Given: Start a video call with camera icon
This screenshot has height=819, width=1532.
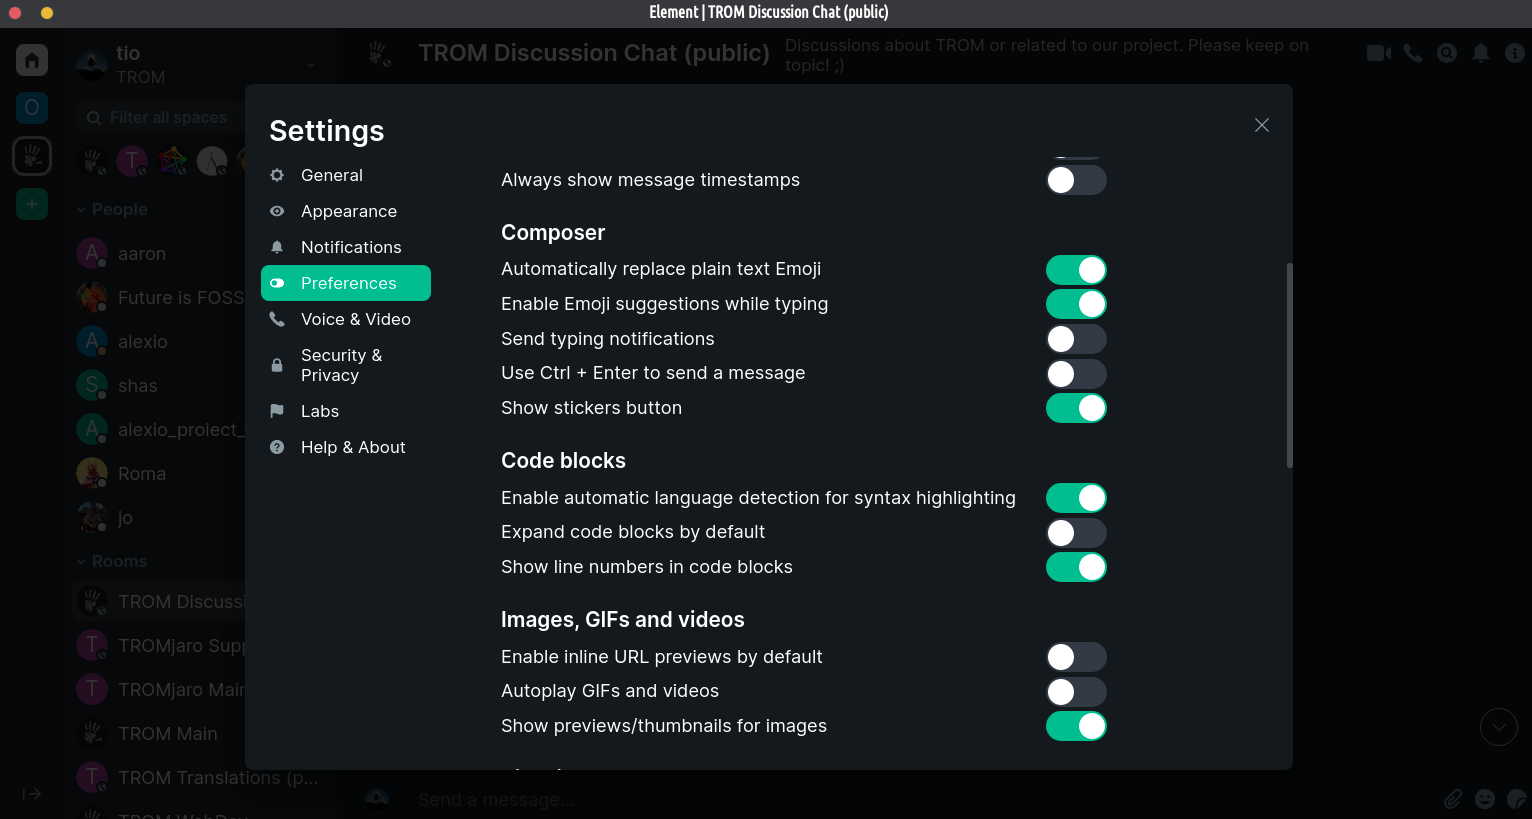Looking at the screenshot, I should (1379, 53).
